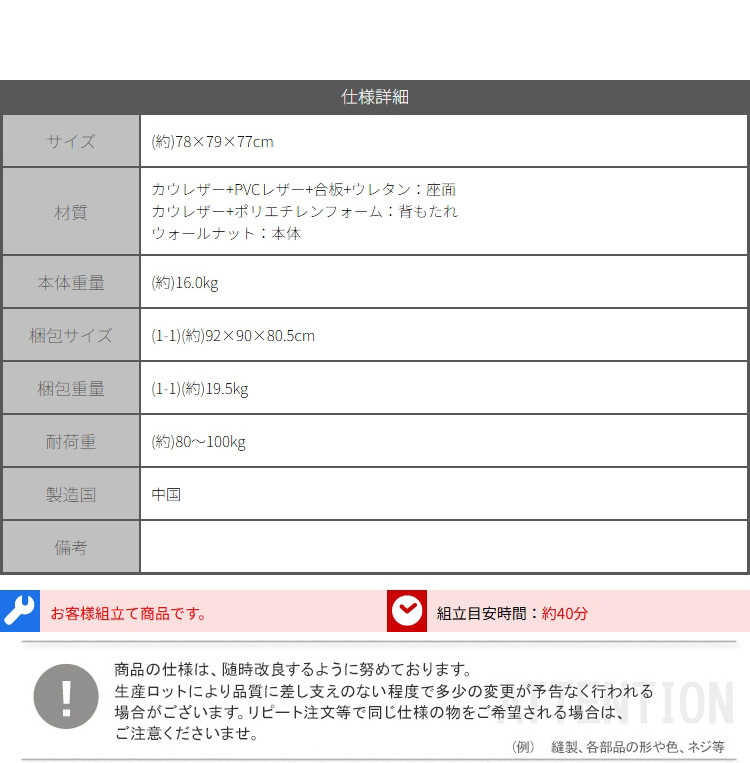
Task: Click the package size 92×90×80.5cm value
Action: pyautogui.click(x=233, y=336)
